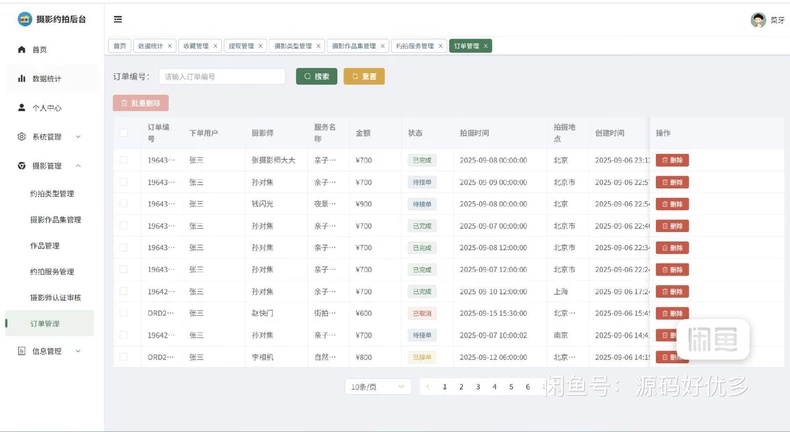Click the photographer name 李相机
The width and height of the screenshot is (790, 432).
pyautogui.click(x=262, y=357)
